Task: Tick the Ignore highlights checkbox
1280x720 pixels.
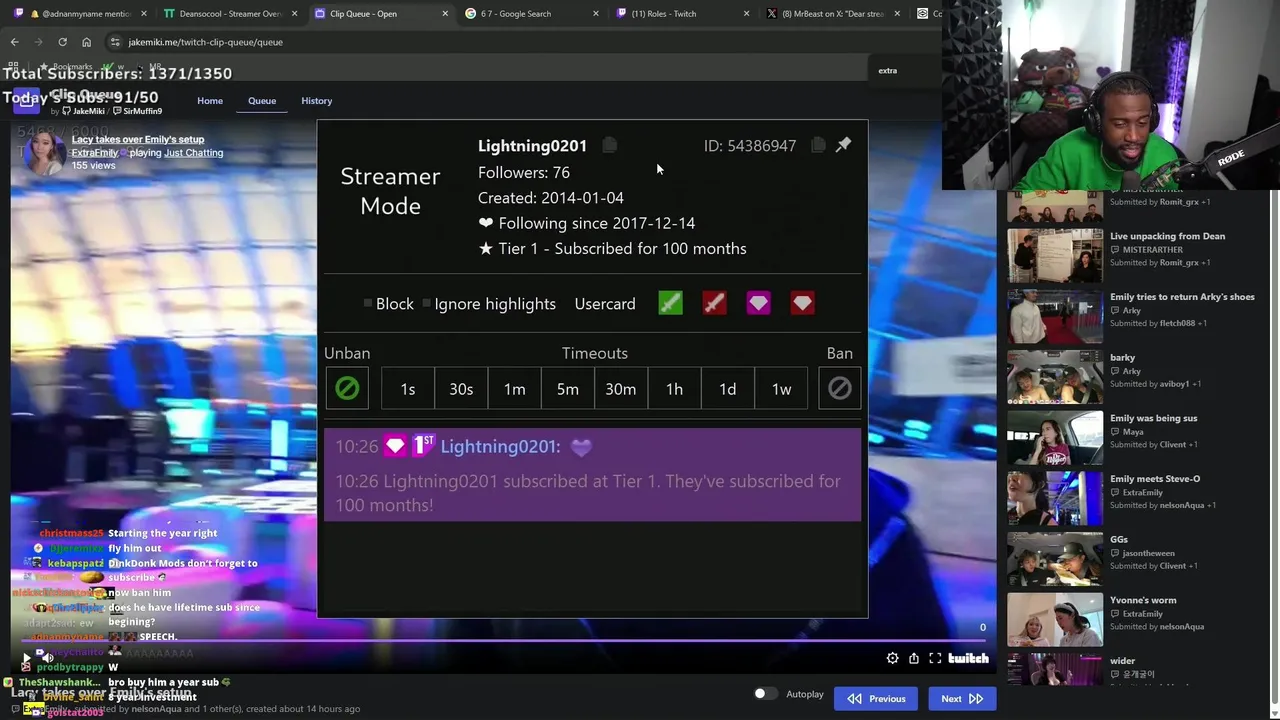Action: 427,303
